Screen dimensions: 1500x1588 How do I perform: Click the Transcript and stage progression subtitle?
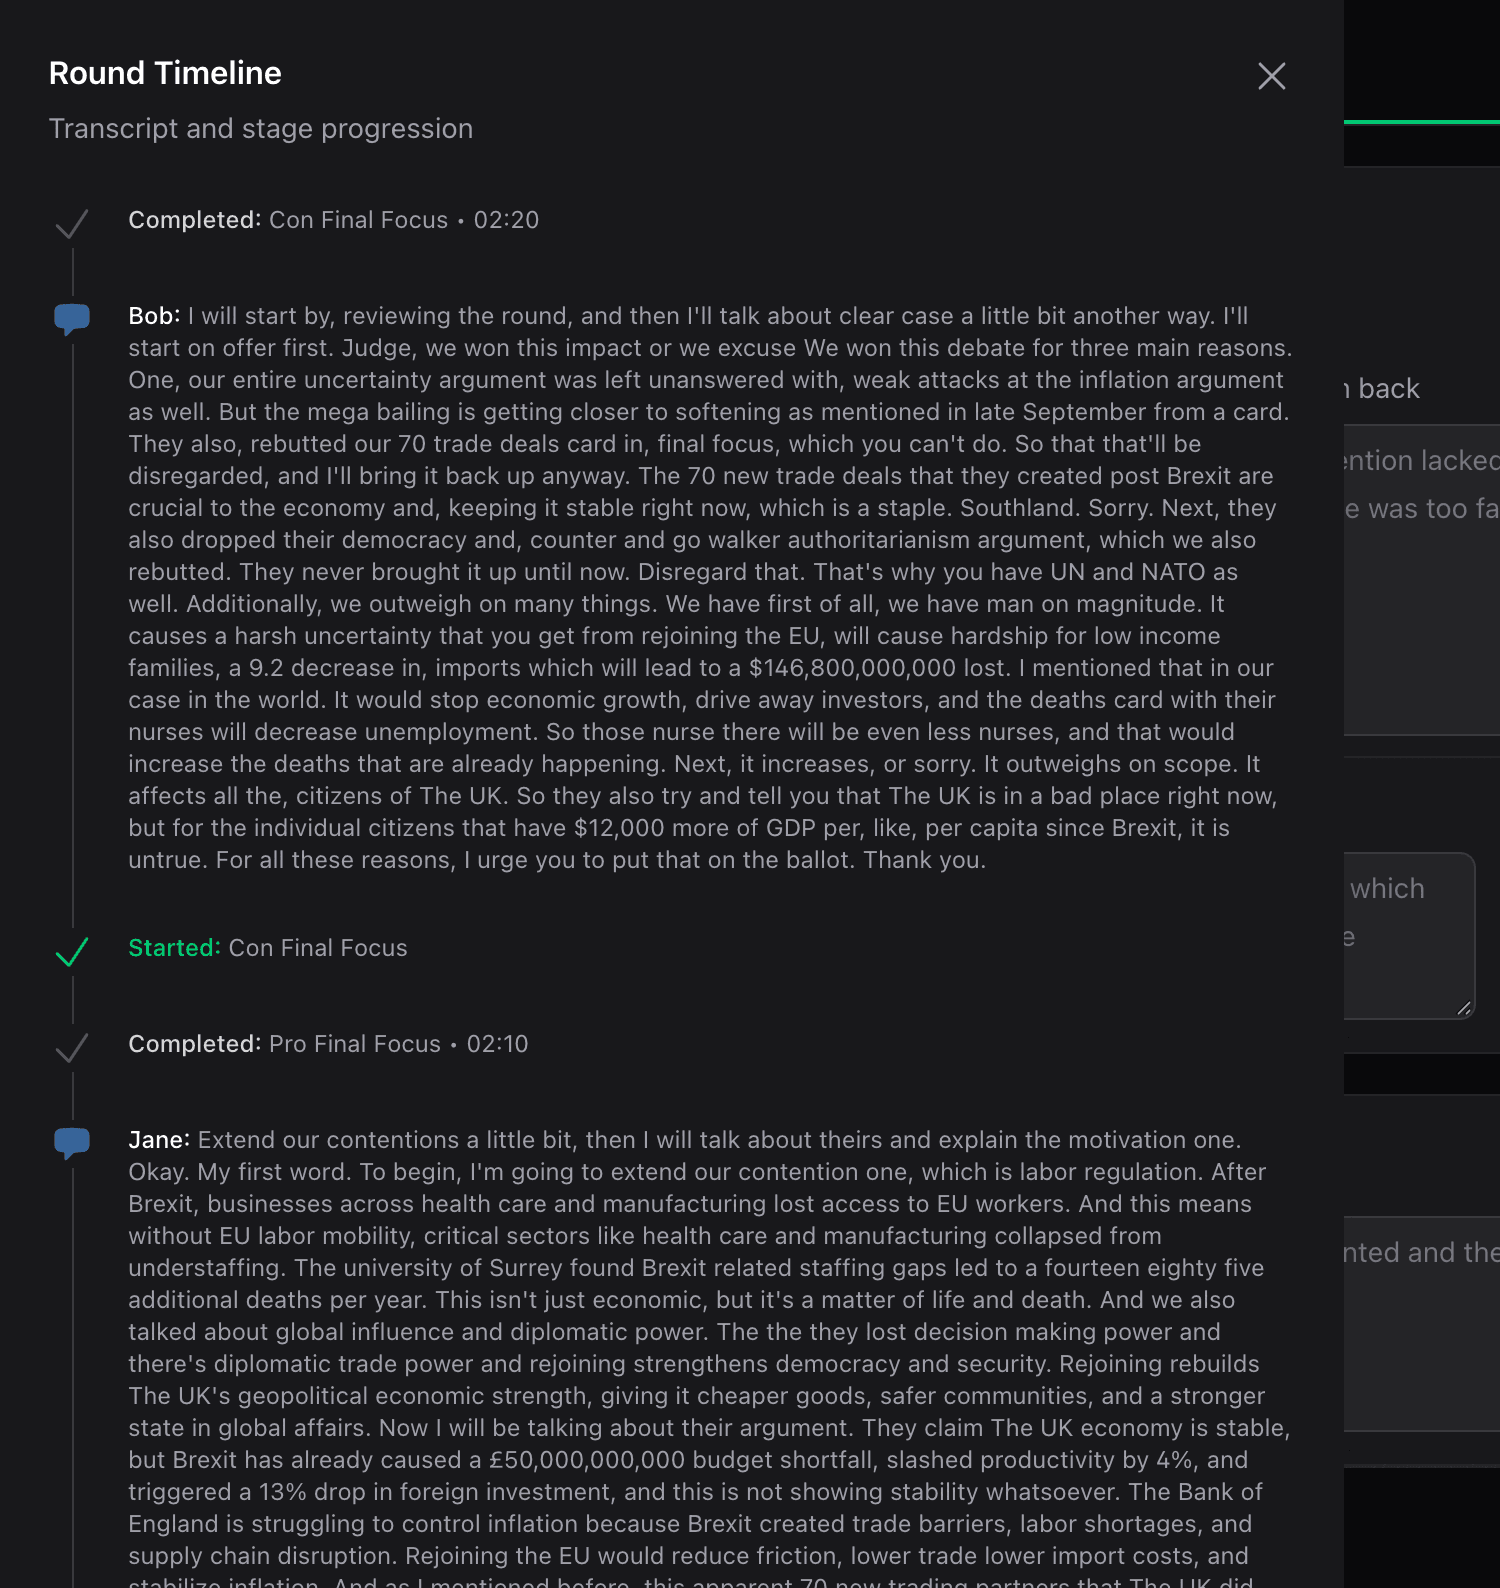261,129
